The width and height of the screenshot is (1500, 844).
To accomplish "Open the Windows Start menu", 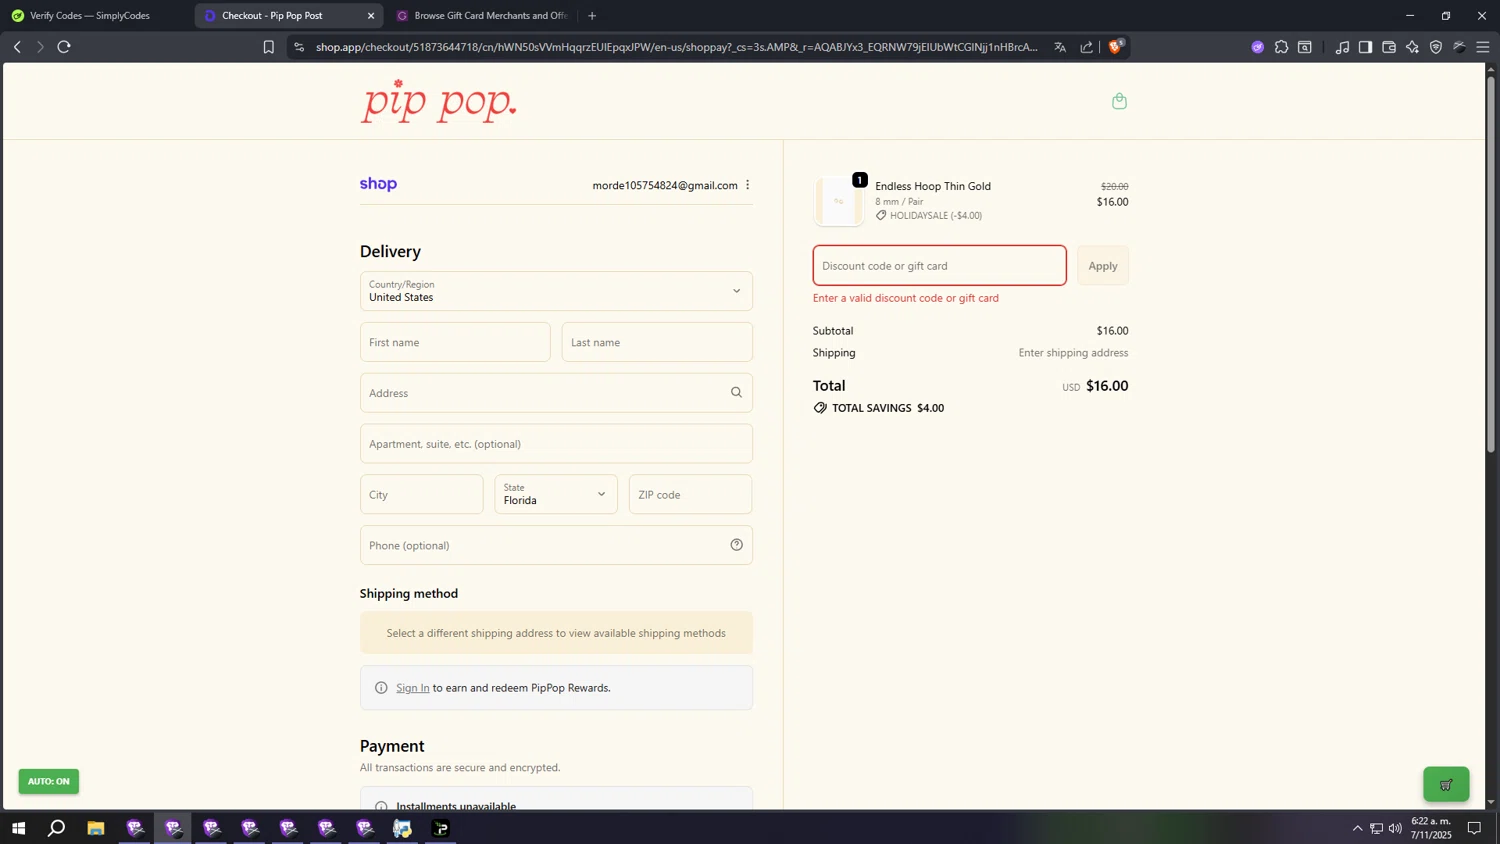I will click(18, 828).
